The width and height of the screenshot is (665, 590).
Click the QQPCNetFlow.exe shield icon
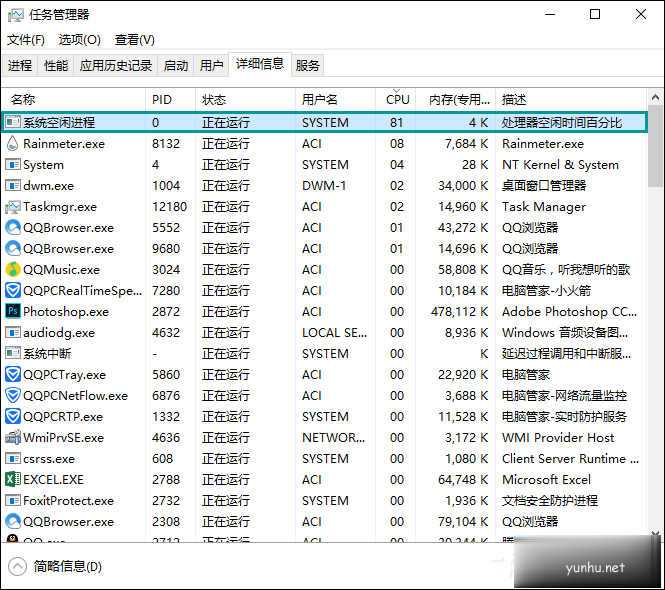click(x=13, y=396)
